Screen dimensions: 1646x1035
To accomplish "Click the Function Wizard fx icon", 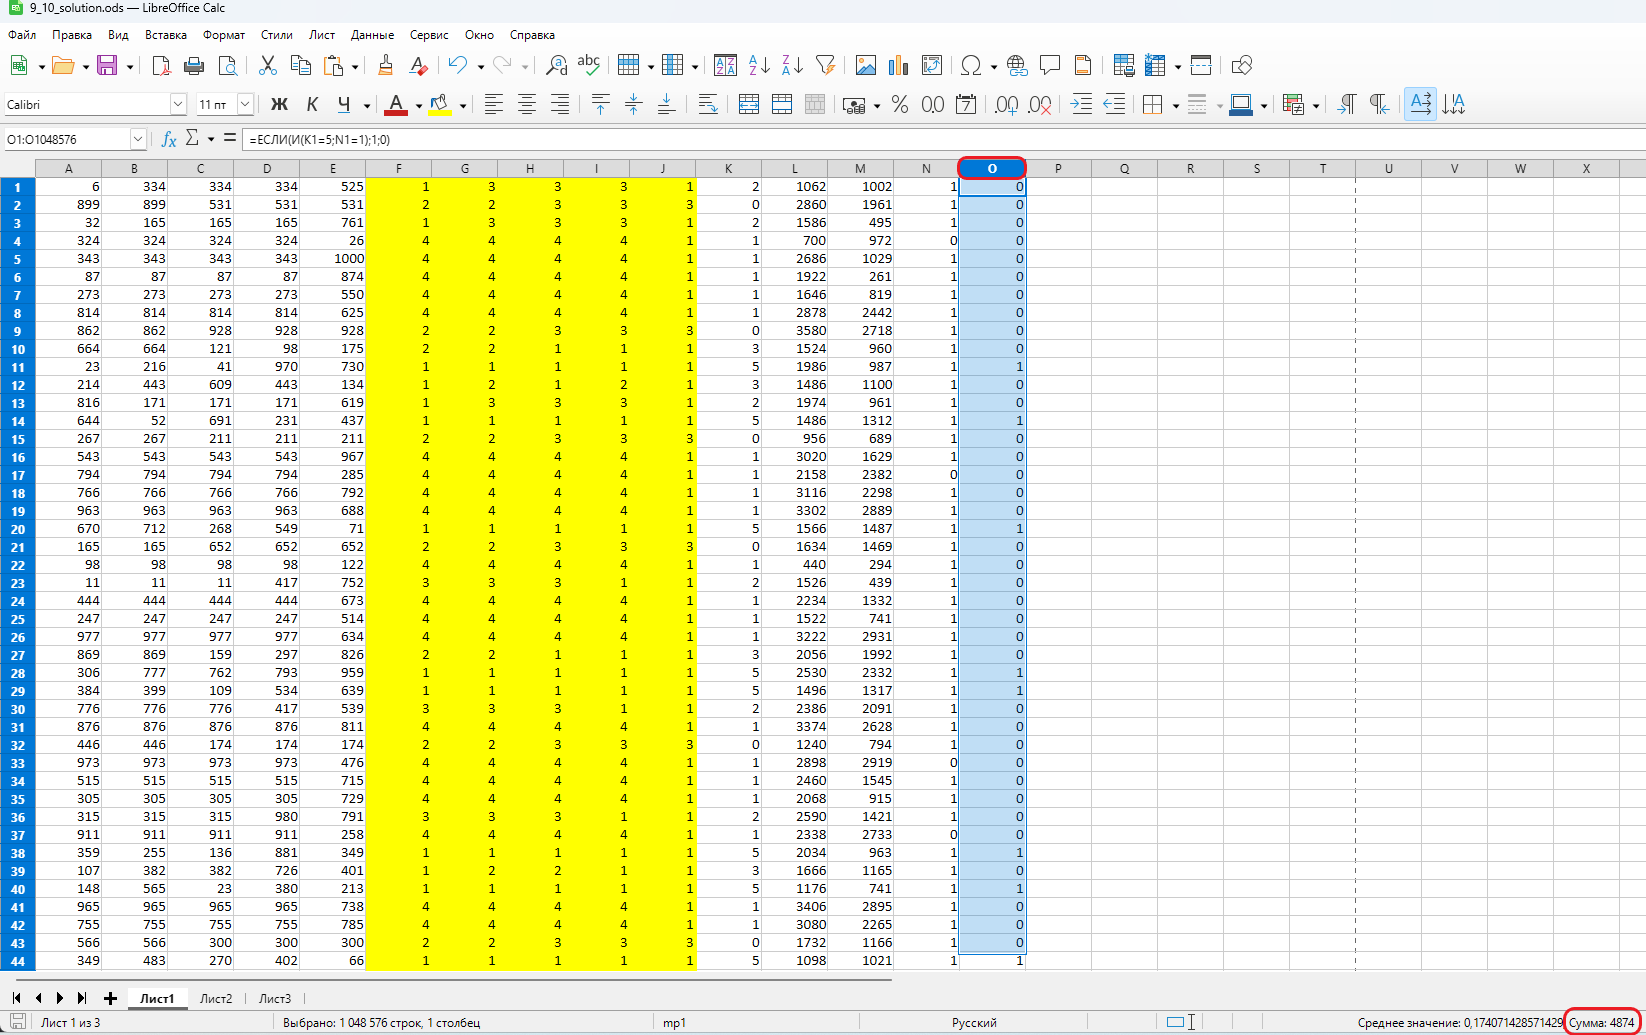I will tap(169, 139).
